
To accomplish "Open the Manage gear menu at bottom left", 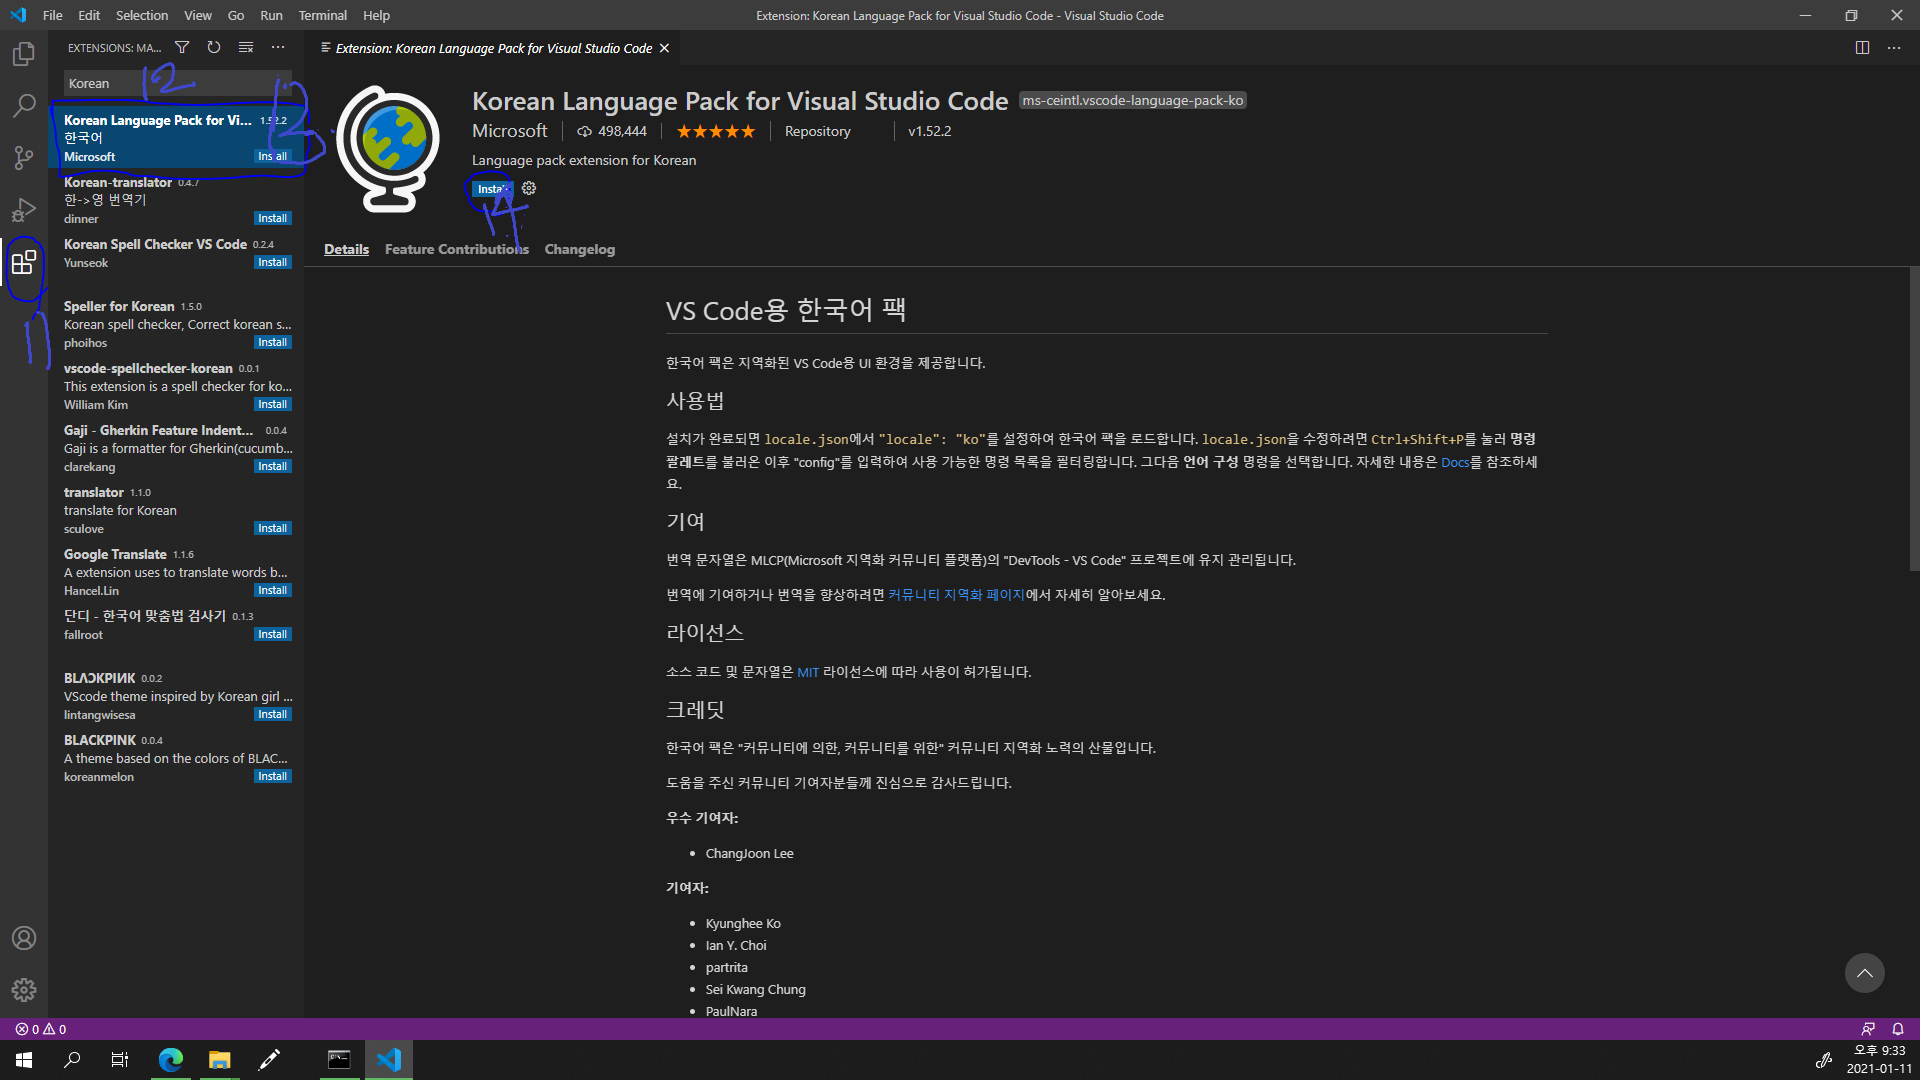I will [24, 990].
